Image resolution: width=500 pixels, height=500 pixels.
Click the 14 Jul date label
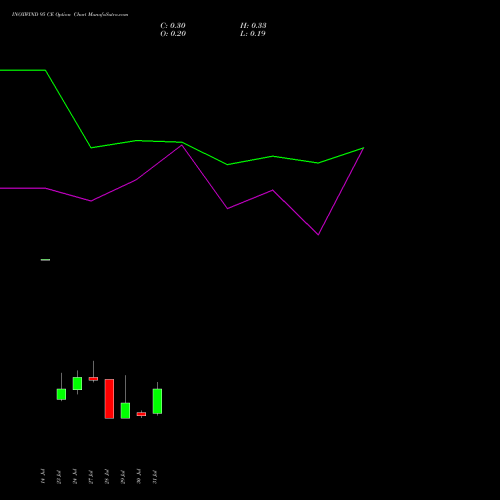point(43,476)
